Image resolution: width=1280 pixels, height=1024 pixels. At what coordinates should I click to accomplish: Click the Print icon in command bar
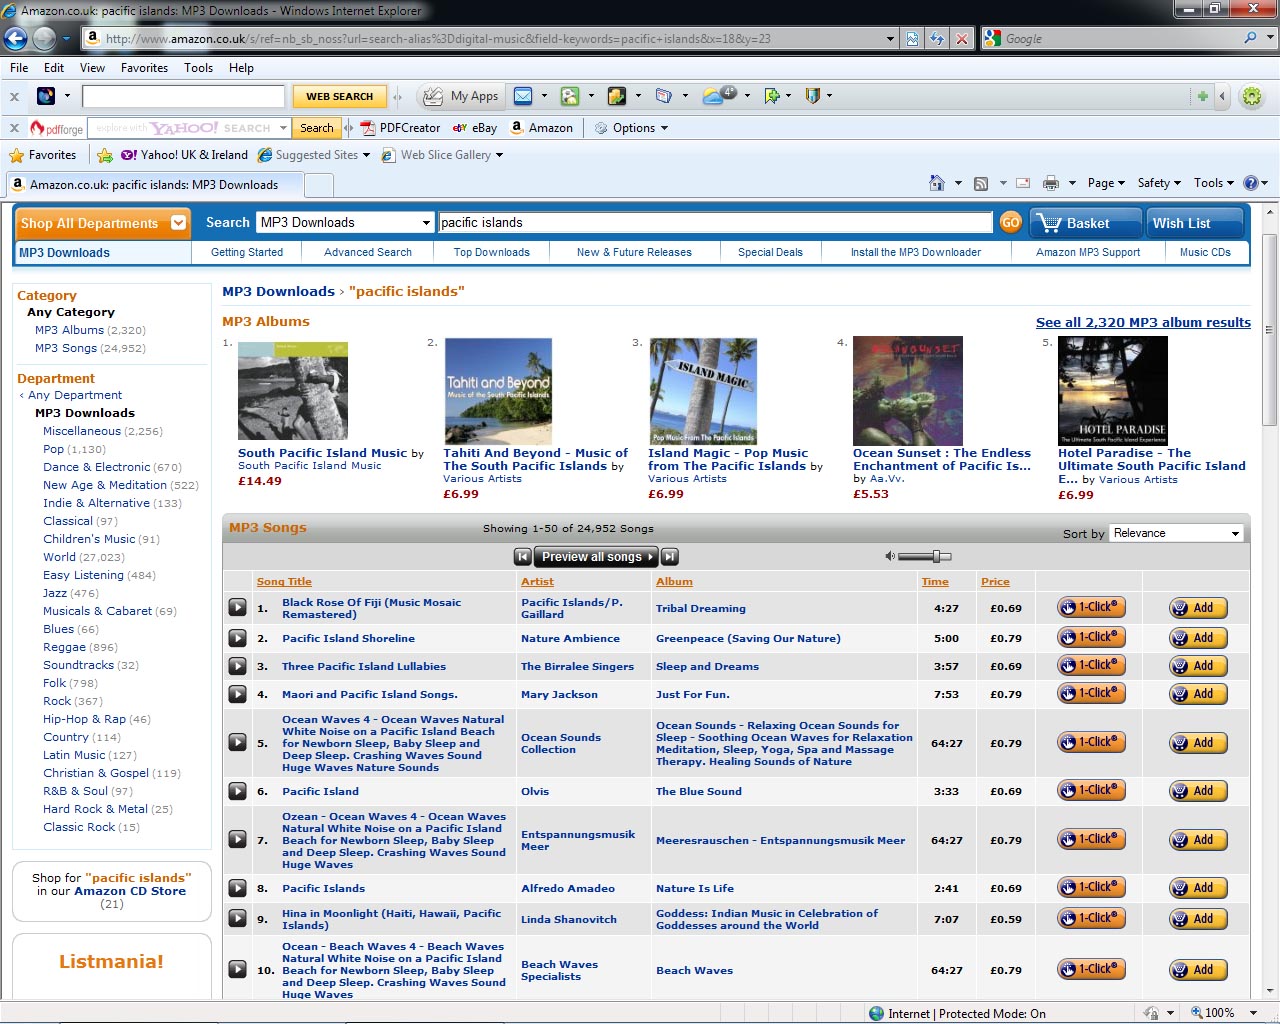coord(1050,183)
